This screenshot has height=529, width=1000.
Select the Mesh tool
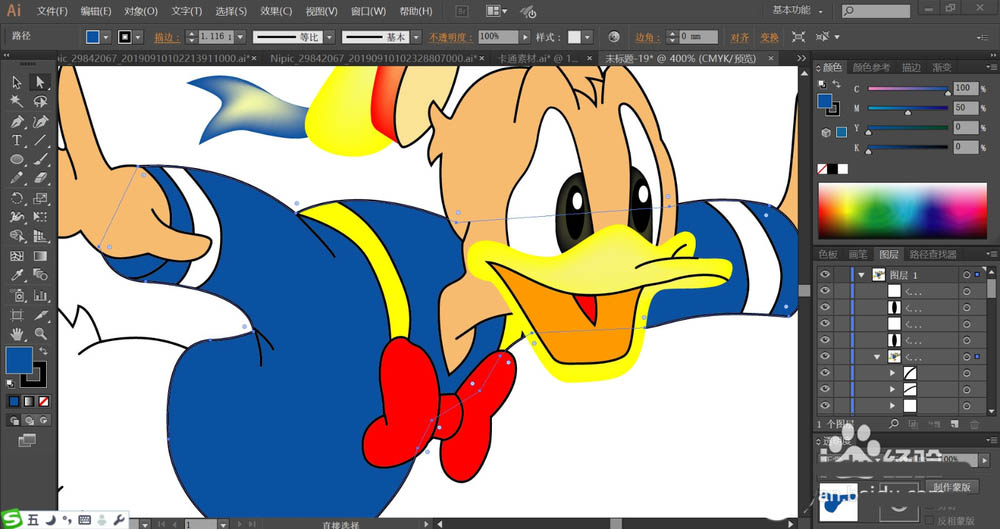[17, 256]
